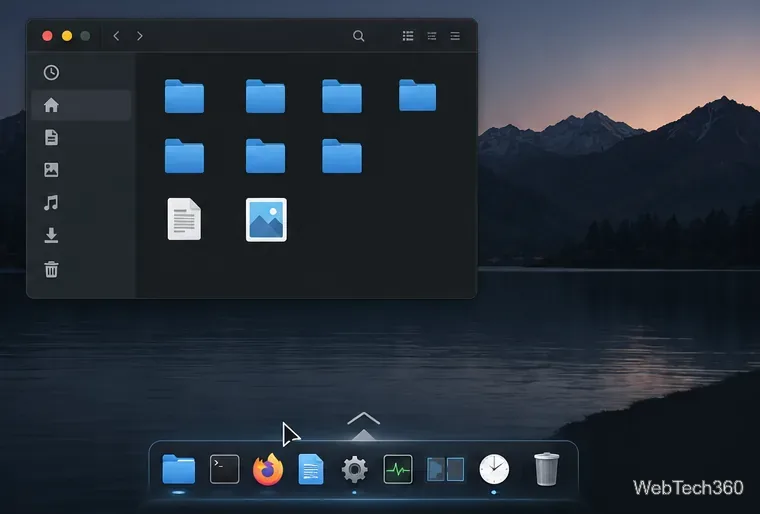Screen dimensions: 760x514
Task: Launch the Files folder in the dock
Action: (178, 469)
